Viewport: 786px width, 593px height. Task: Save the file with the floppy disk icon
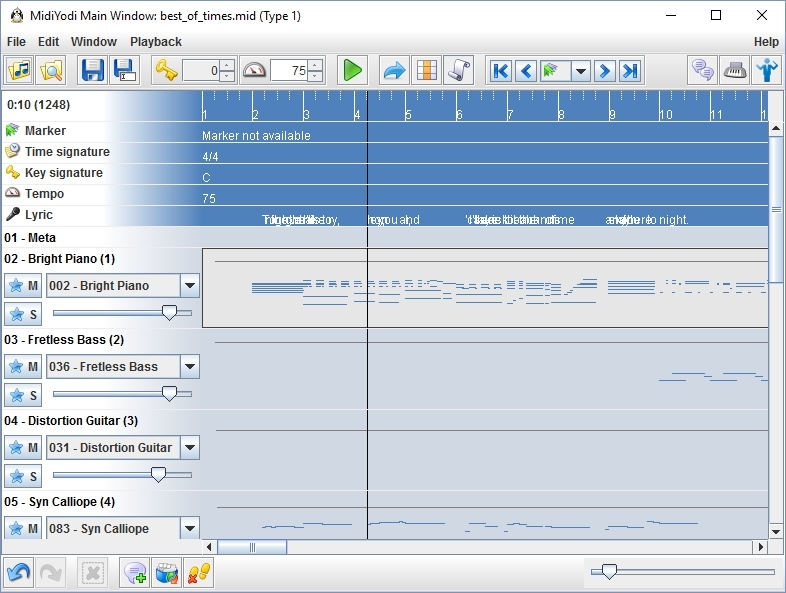pyautogui.click(x=92, y=70)
